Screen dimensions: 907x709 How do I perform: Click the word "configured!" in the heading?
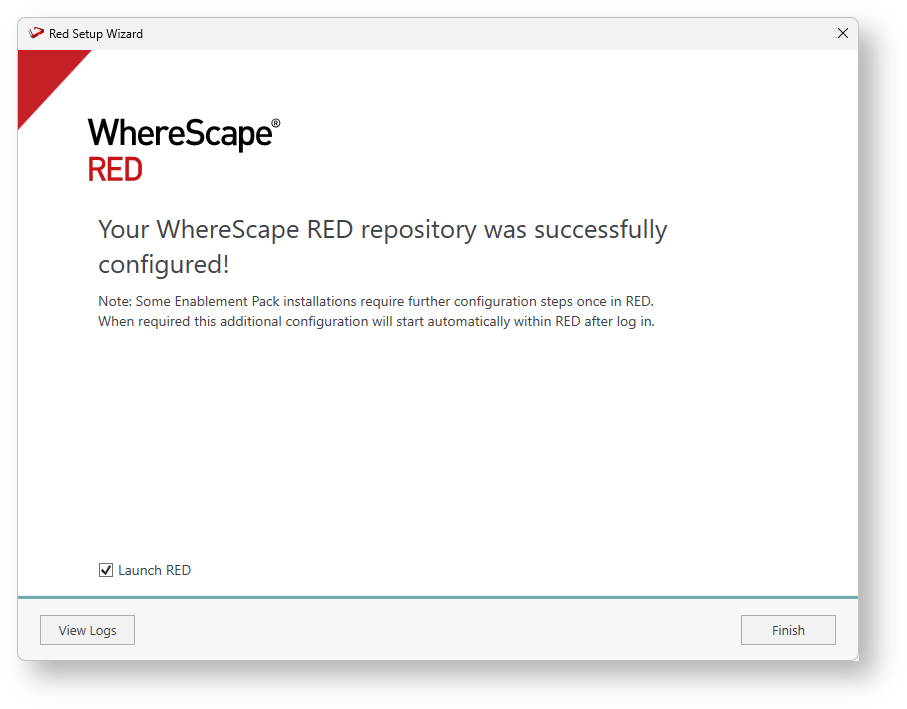pos(164,265)
